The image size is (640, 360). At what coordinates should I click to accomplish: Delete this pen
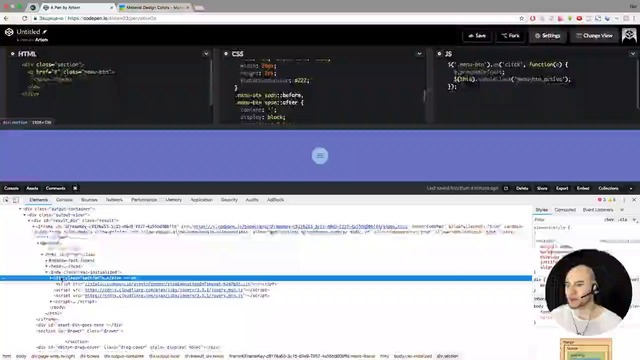(522, 188)
